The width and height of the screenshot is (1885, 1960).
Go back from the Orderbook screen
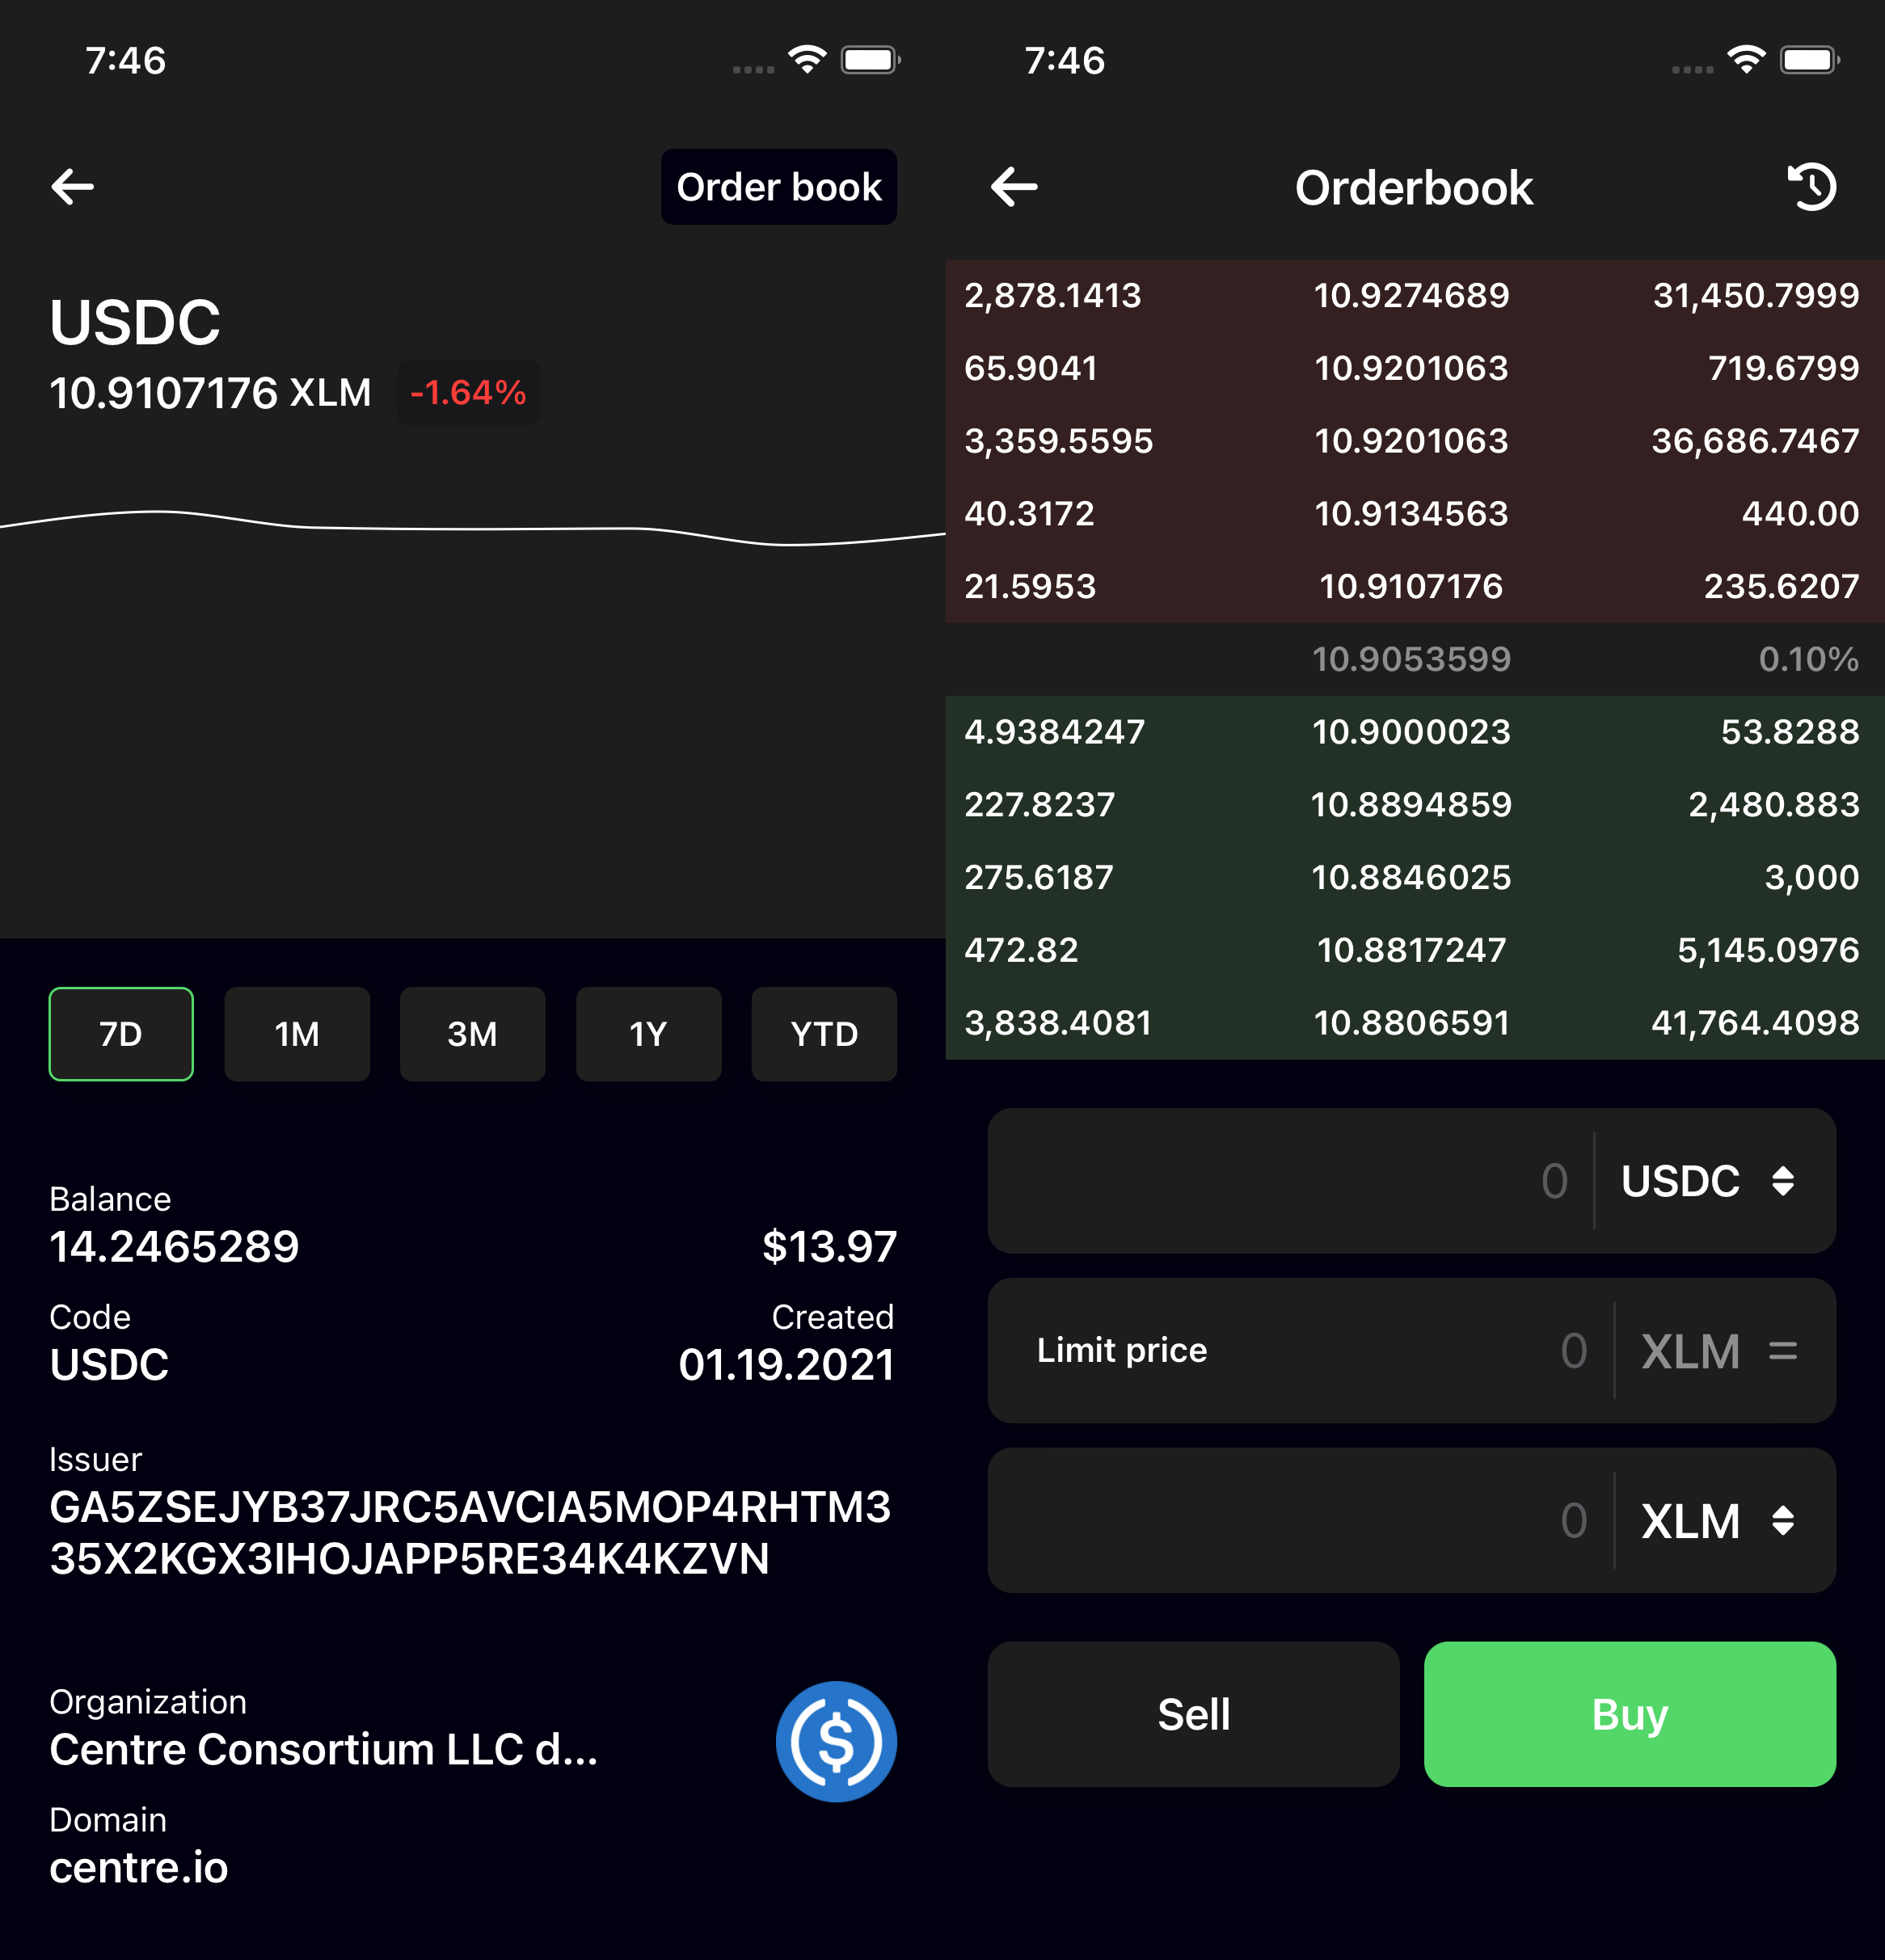[1013, 187]
